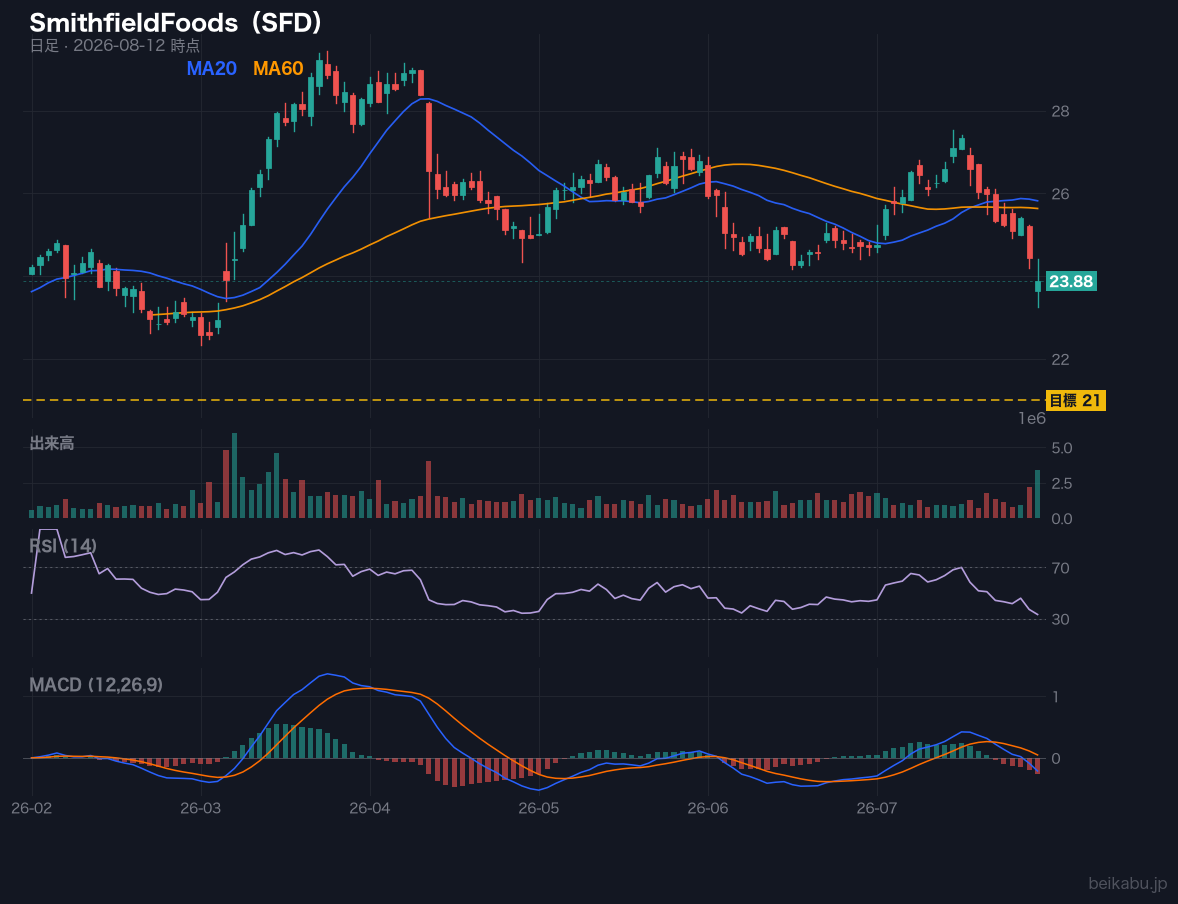
Task: Click the 1e6 volume scale note
Action: pyautogui.click(x=1032, y=419)
